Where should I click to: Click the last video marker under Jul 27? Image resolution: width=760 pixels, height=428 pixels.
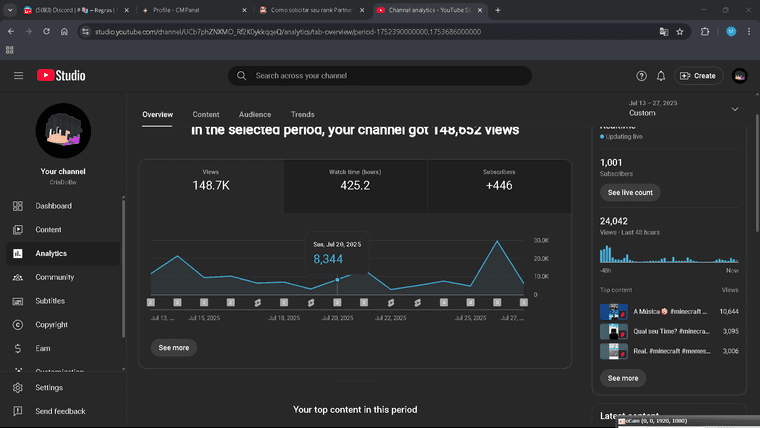click(x=523, y=302)
